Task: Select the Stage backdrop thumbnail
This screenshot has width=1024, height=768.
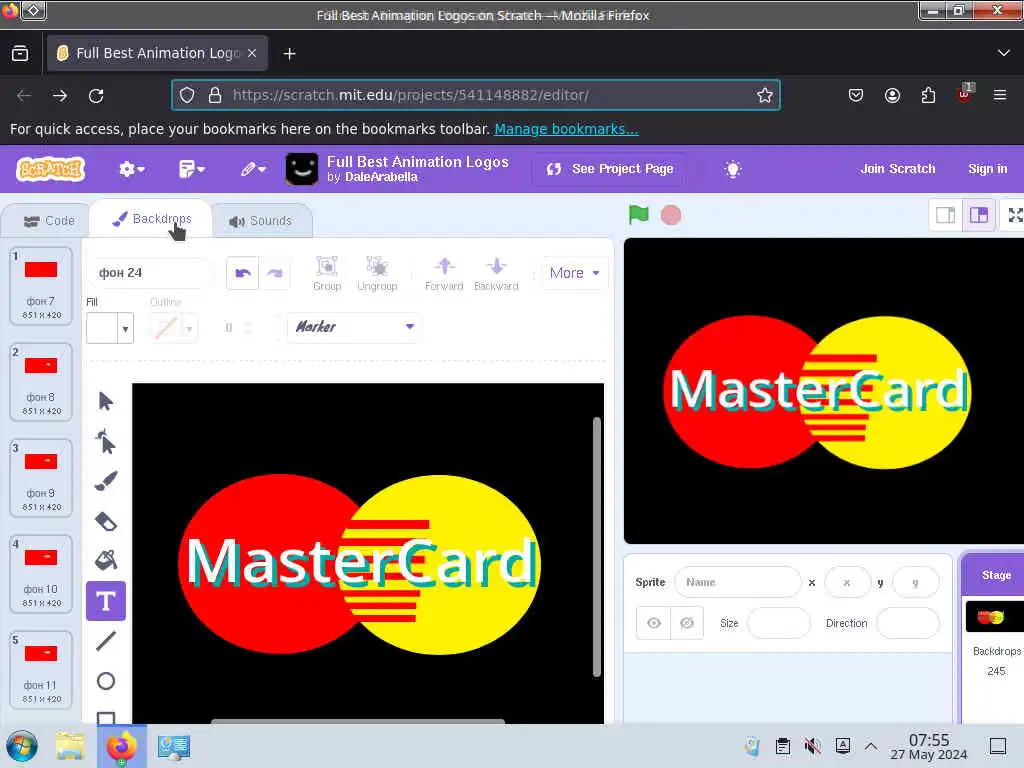Action: click(x=995, y=616)
